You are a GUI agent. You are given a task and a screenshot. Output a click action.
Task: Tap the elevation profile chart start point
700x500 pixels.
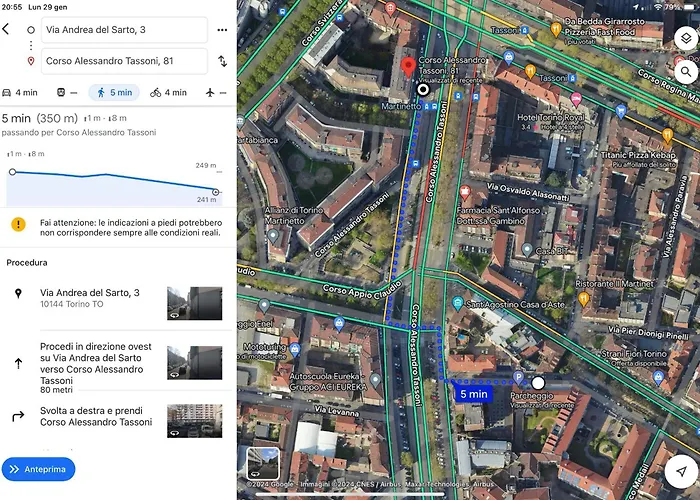[x=12, y=172]
